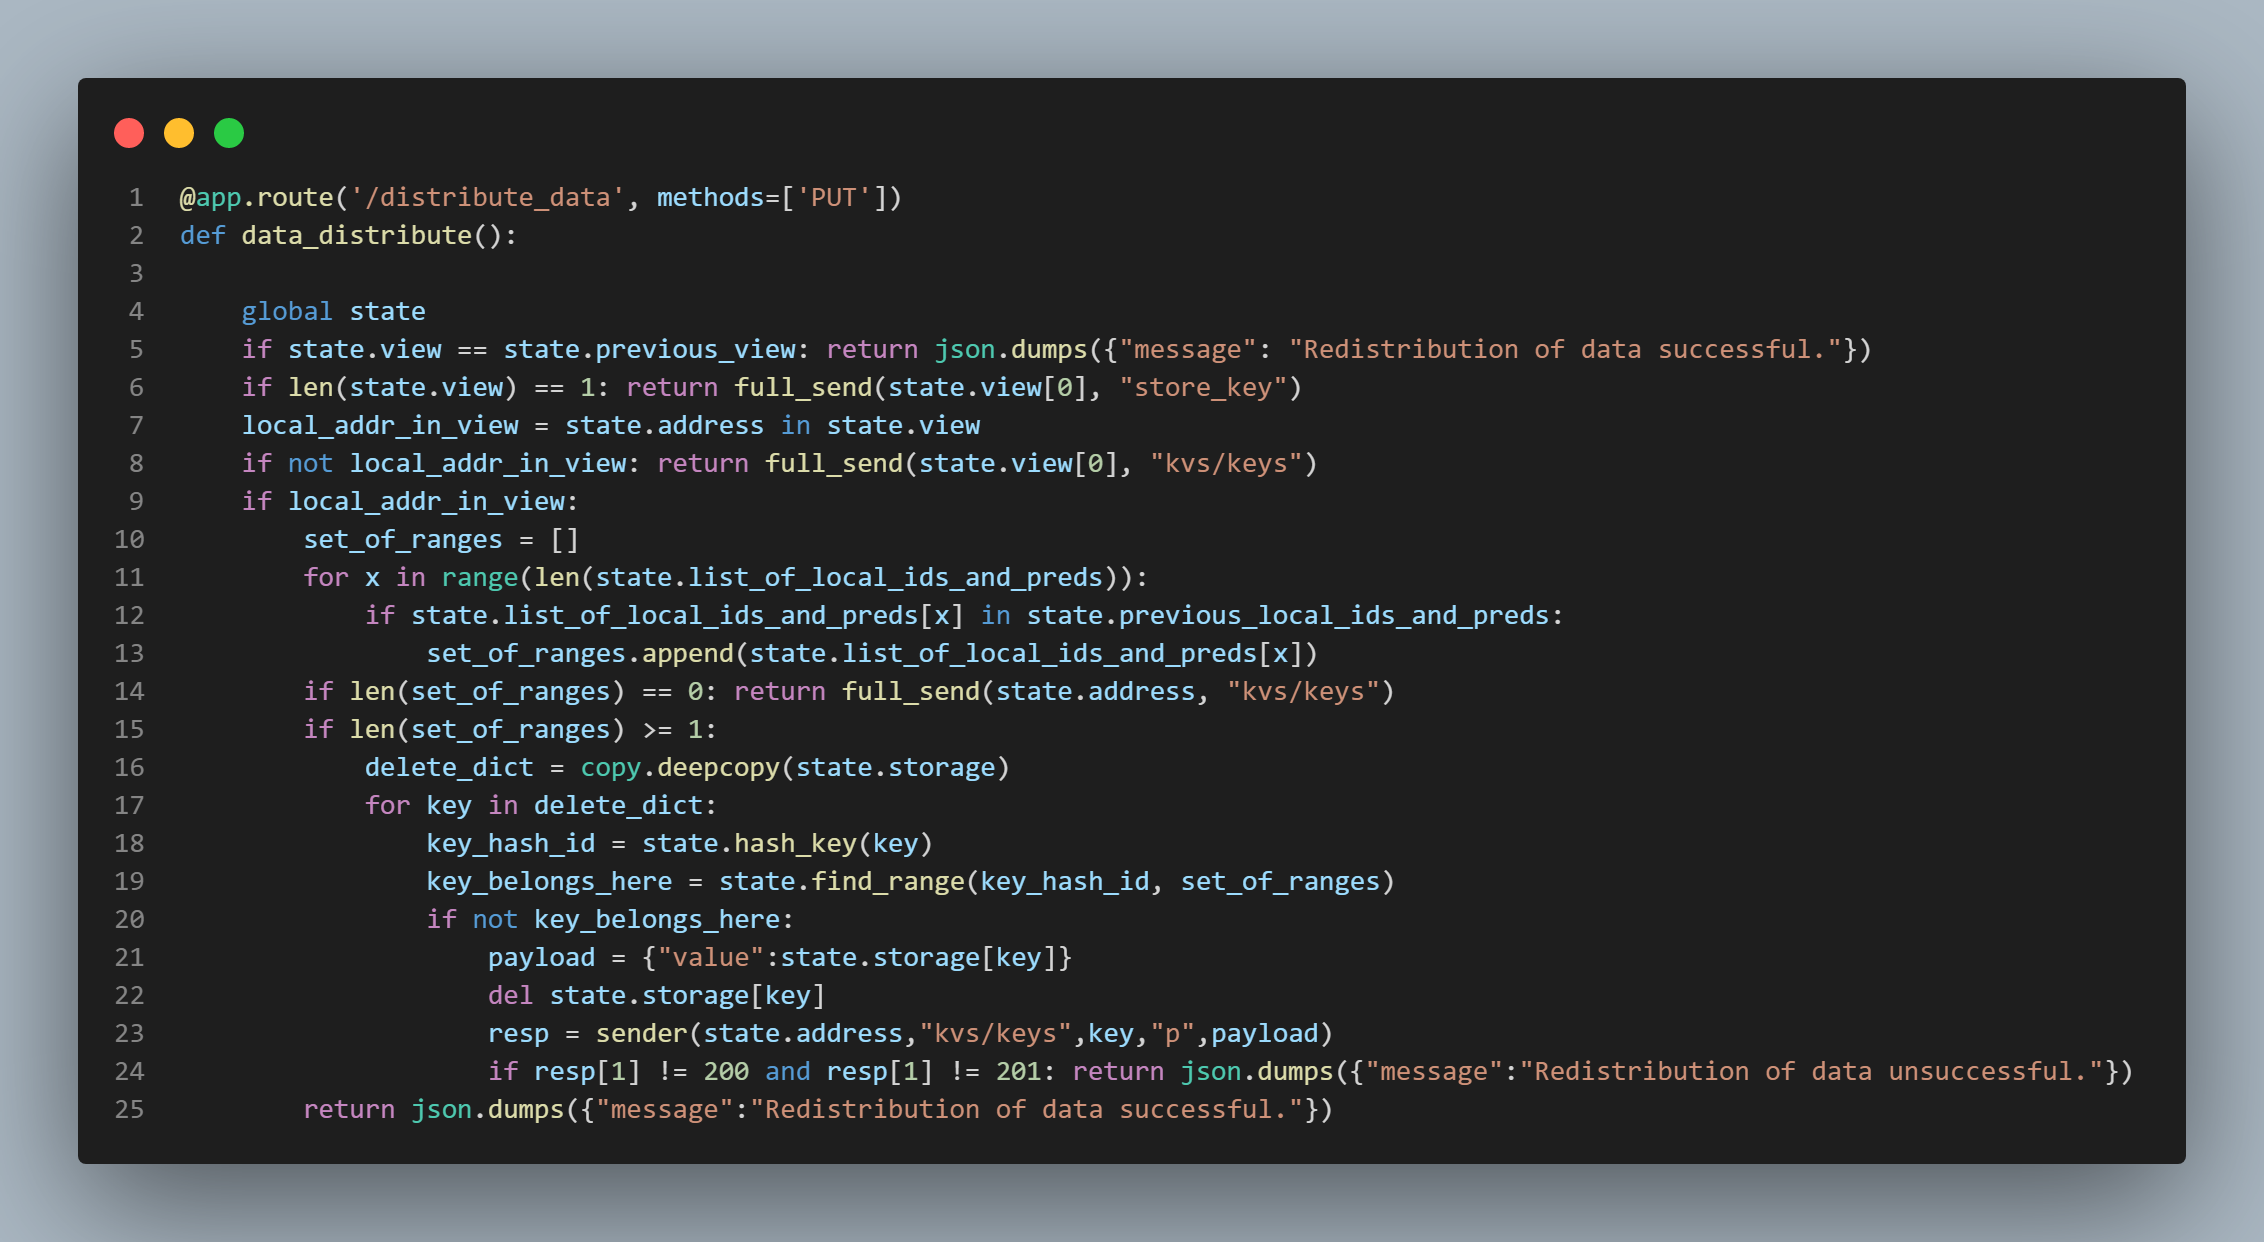Click "store_key" string on line 6

[1203, 387]
